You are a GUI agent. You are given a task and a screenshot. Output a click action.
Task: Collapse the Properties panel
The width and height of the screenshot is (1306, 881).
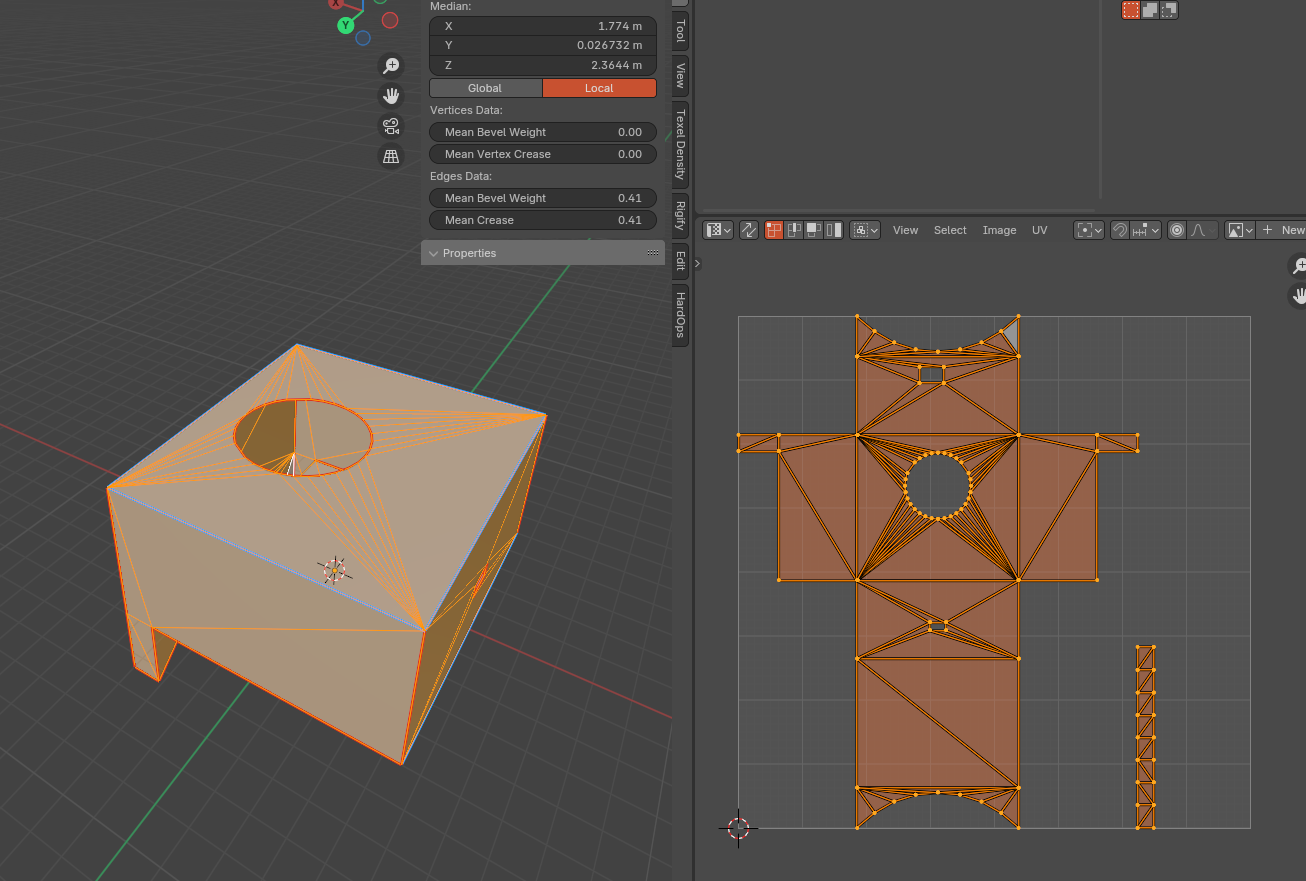[x=434, y=253]
